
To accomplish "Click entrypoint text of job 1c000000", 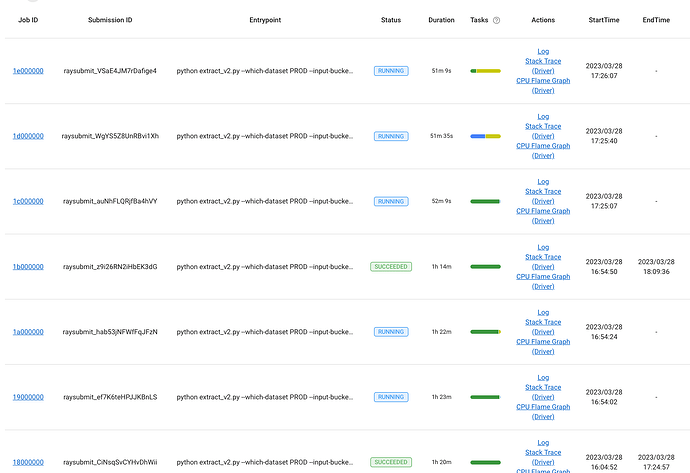I will [265, 201].
